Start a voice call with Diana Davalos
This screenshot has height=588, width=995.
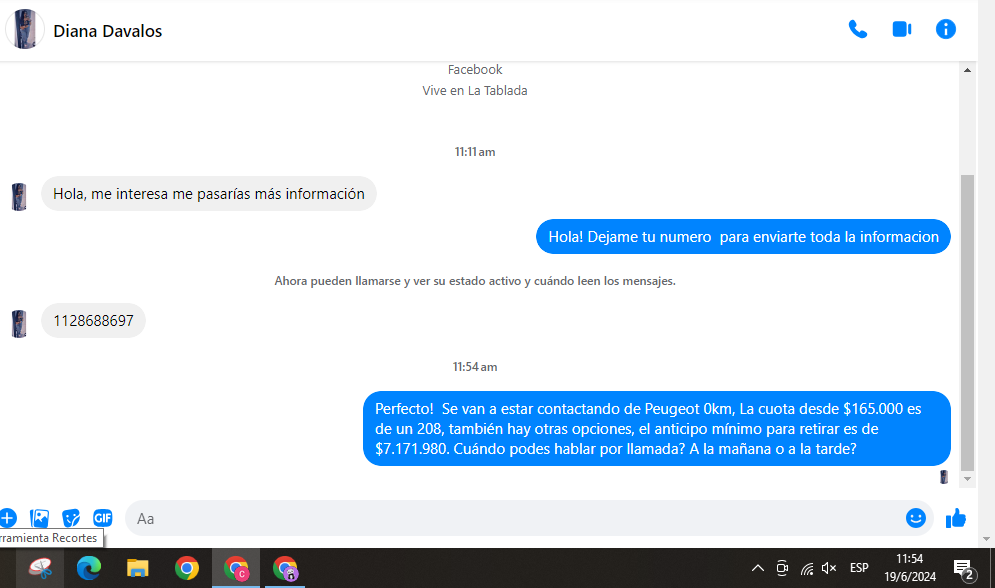point(857,29)
